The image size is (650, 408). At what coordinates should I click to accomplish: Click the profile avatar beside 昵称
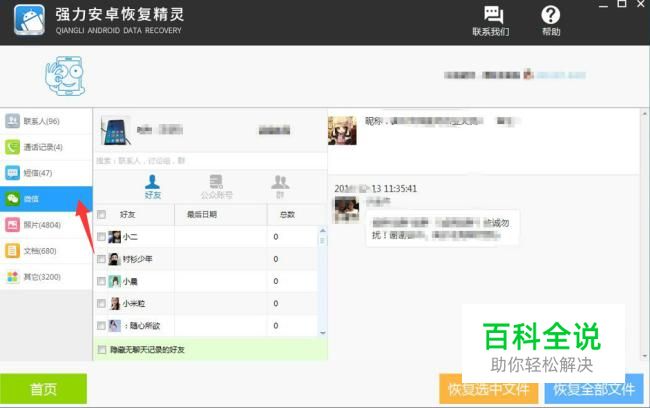pyautogui.click(x=342, y=131)
